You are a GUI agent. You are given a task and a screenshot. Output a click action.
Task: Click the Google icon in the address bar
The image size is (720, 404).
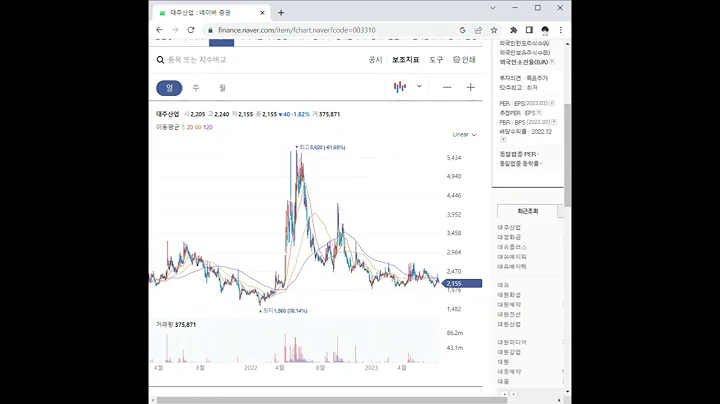(462, 30)
